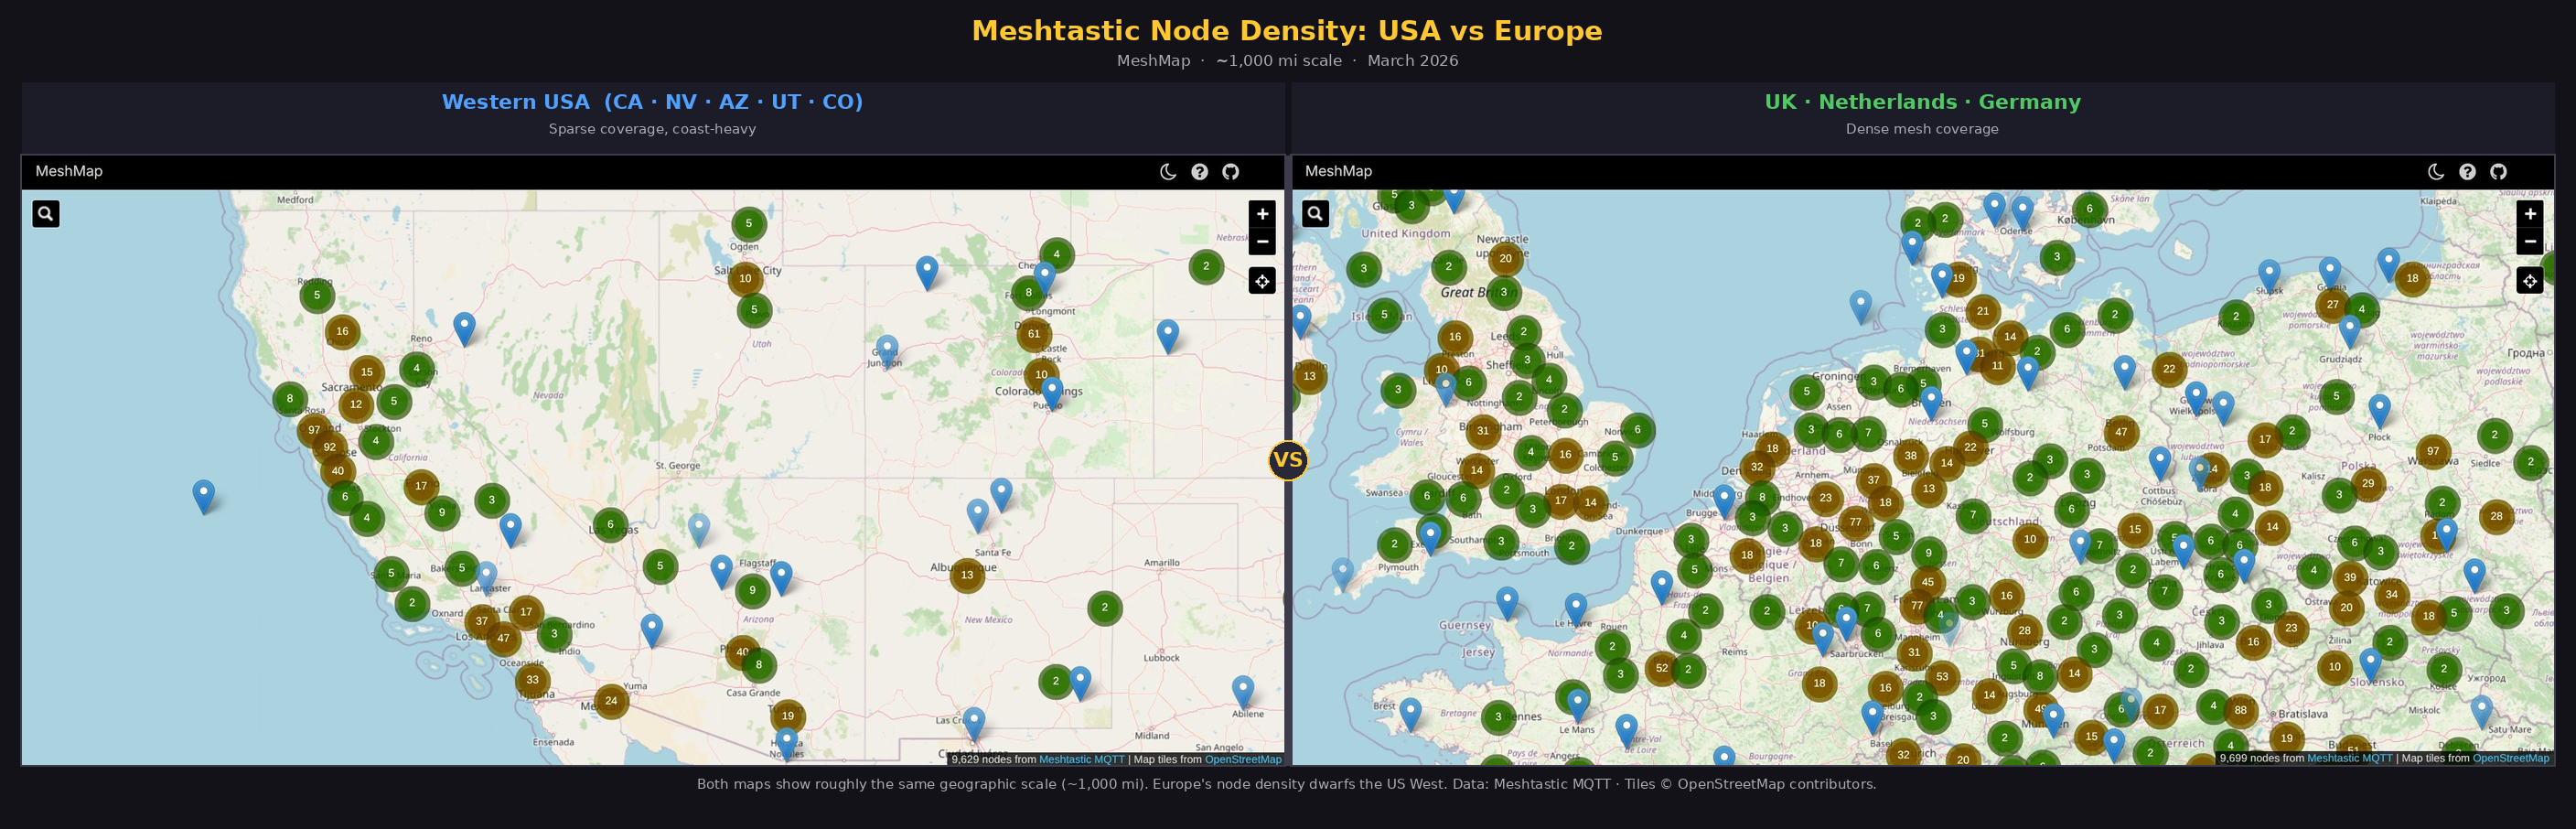The image size is (2576, 829).
Task: Select the 97-node cluster marker near Sacramento
Action: [x=316, y=428]
